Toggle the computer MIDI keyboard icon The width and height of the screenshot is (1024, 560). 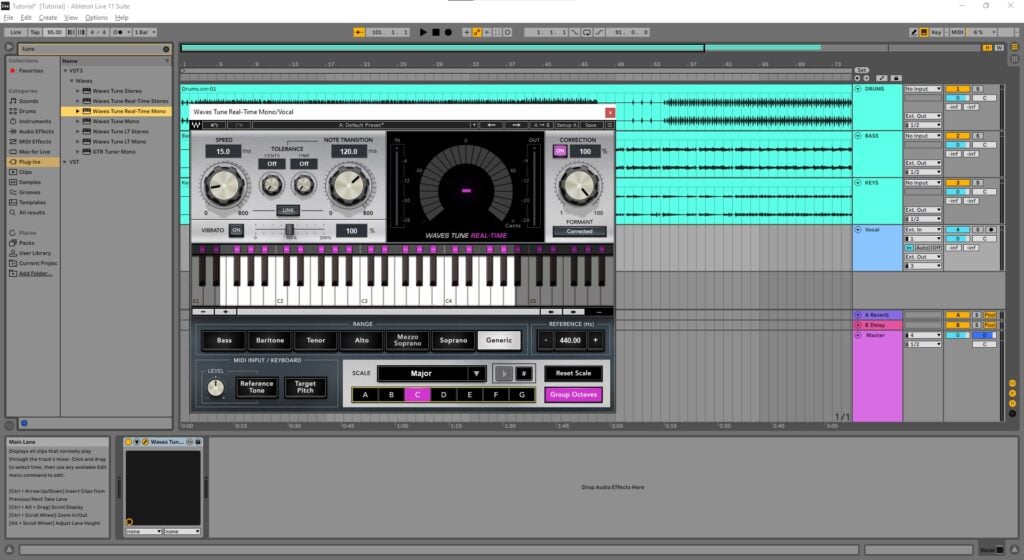(924, 32)
